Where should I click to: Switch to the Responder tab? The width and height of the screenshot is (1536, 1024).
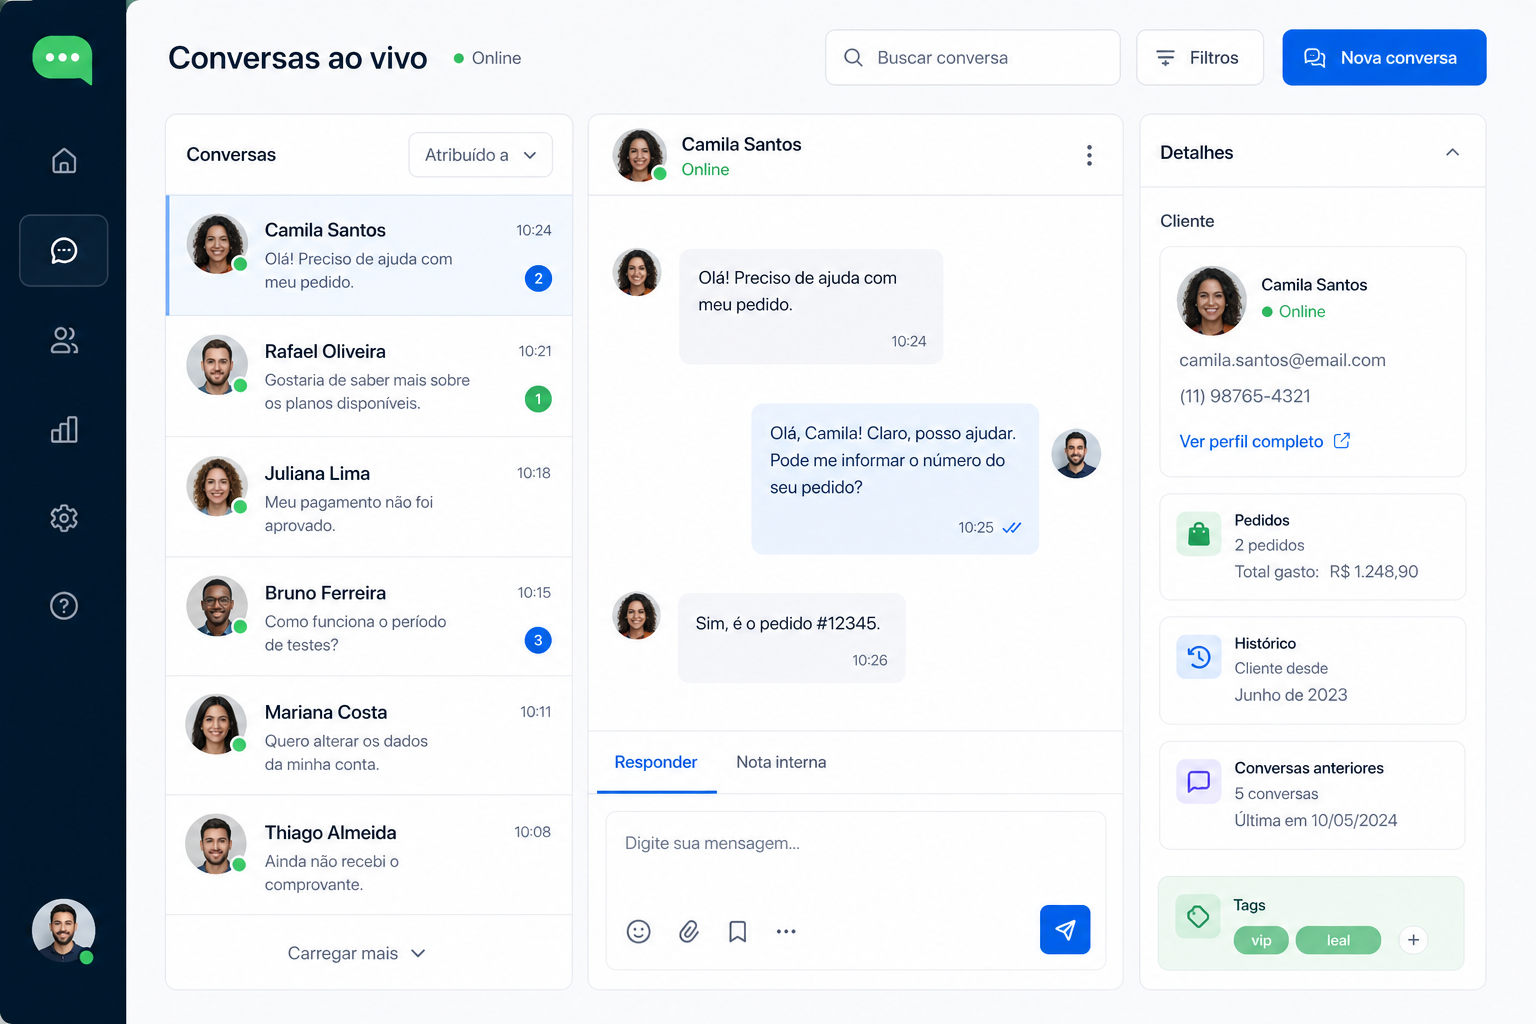656,762
